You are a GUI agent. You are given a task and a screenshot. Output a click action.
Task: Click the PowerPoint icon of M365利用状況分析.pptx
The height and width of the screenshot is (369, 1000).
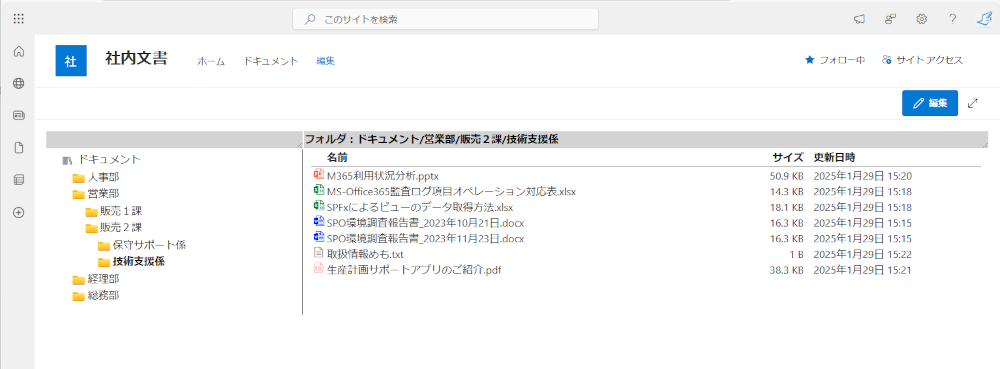[x=319, y=175]
